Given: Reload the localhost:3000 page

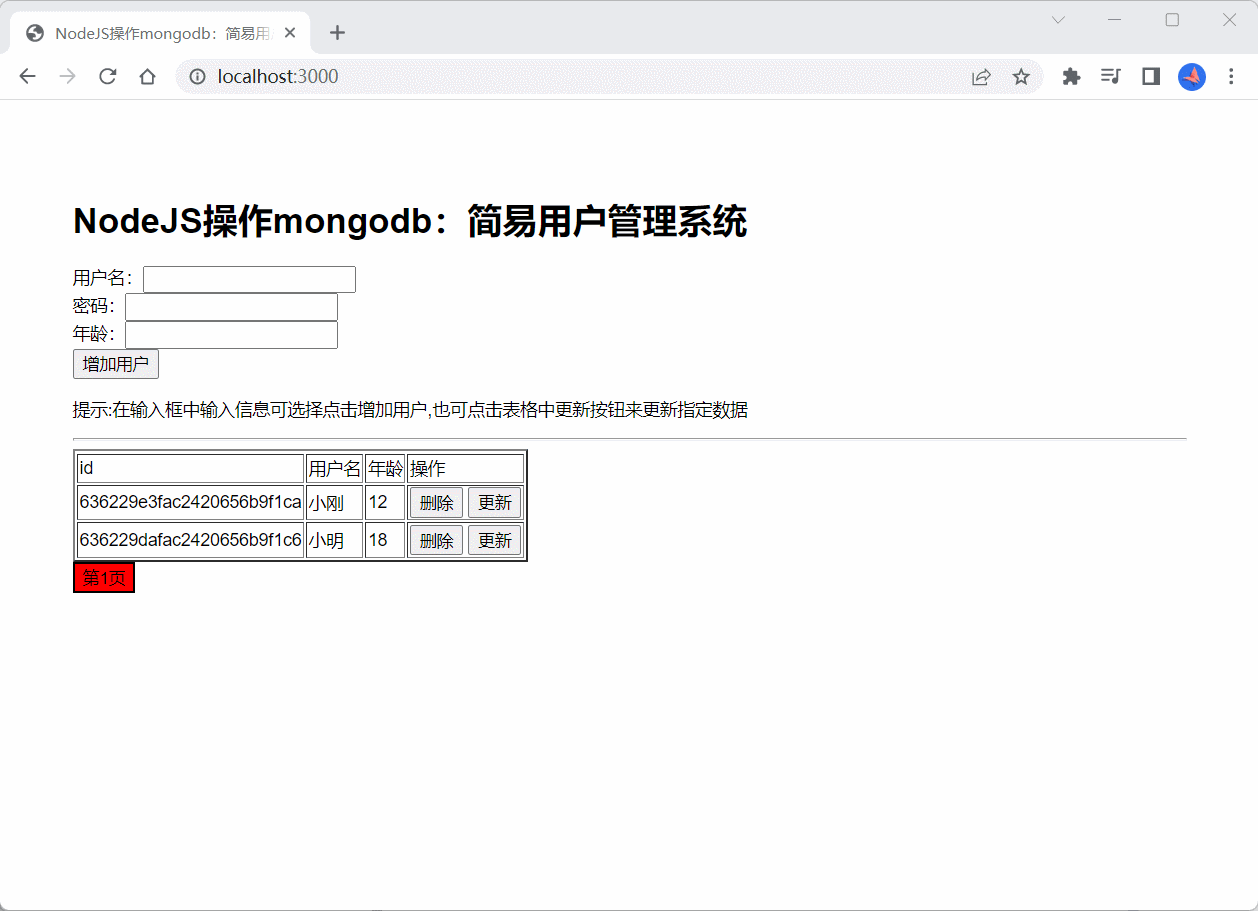Looking at the screenshot, I should click(x=107, y=76).
